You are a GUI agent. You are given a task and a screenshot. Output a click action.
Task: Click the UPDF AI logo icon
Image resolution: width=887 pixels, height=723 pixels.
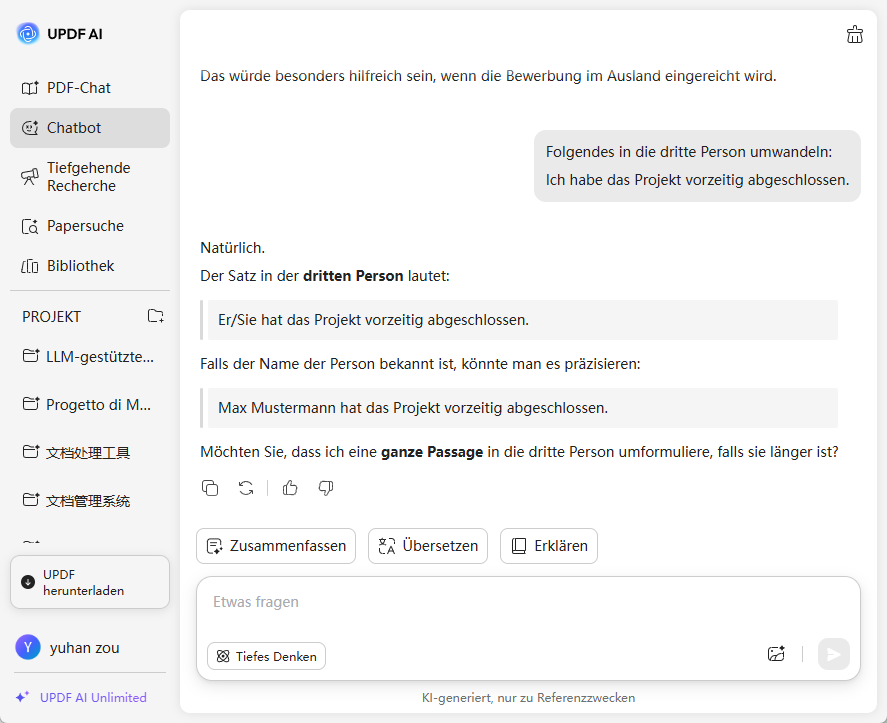28,34
